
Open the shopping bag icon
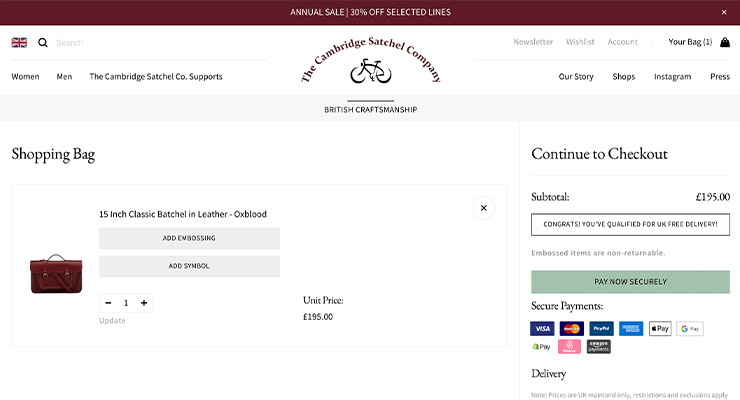pyautogui.click(x=725, y=42)
